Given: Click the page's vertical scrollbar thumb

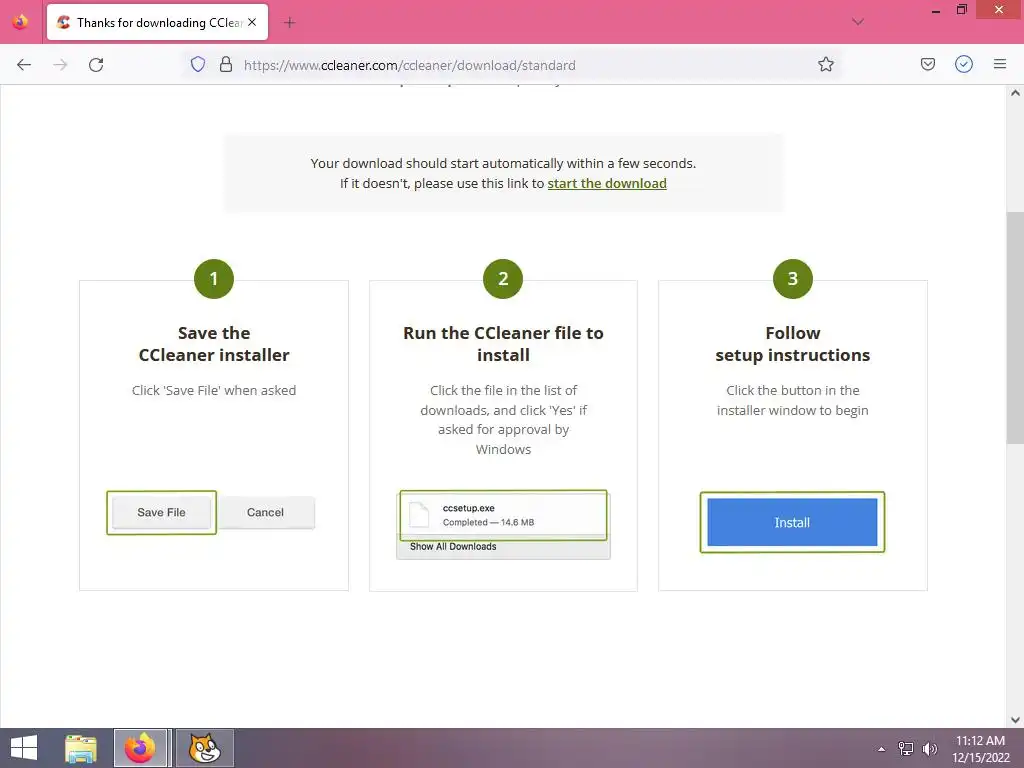Looking at the screenshot, I should (1014, 328).
